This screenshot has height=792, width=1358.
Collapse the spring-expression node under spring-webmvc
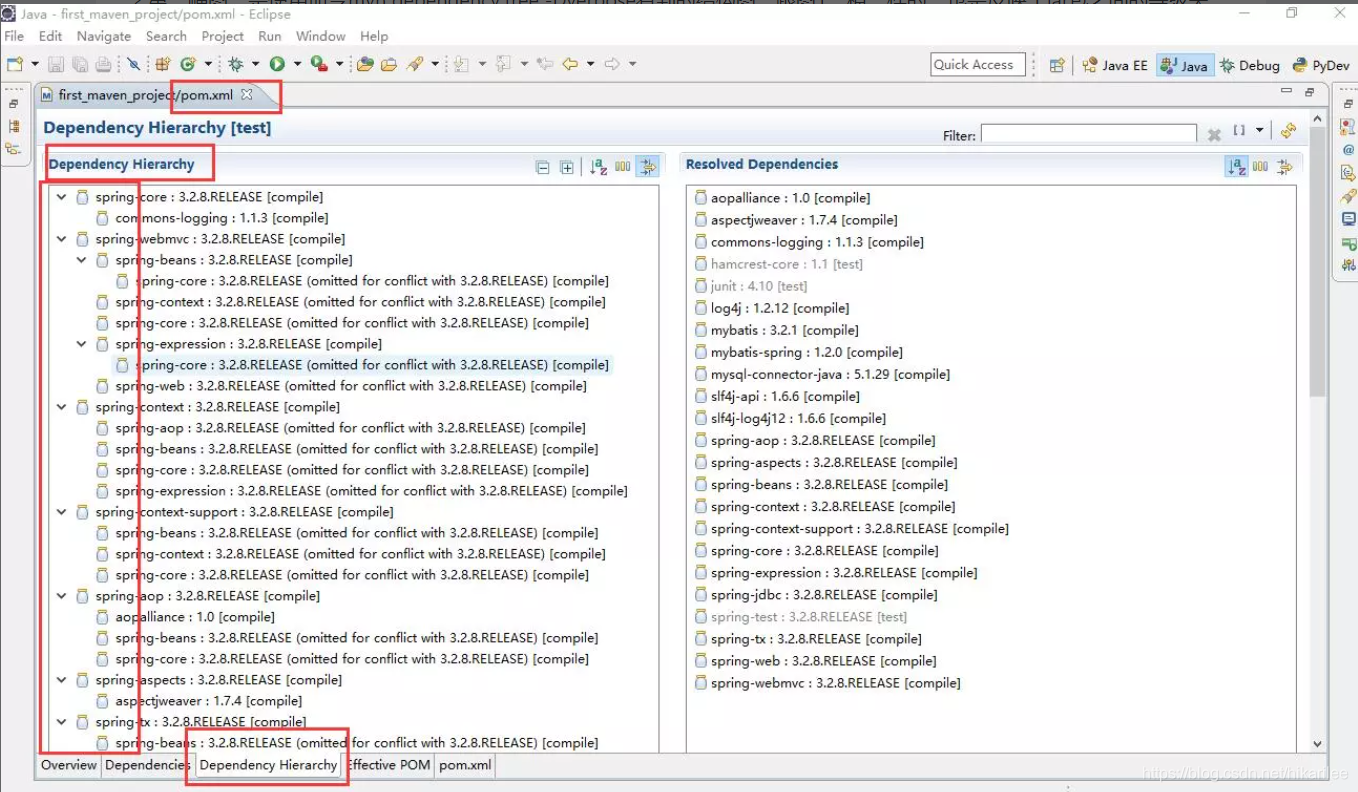pyautogui.click(x=82, y=344)
